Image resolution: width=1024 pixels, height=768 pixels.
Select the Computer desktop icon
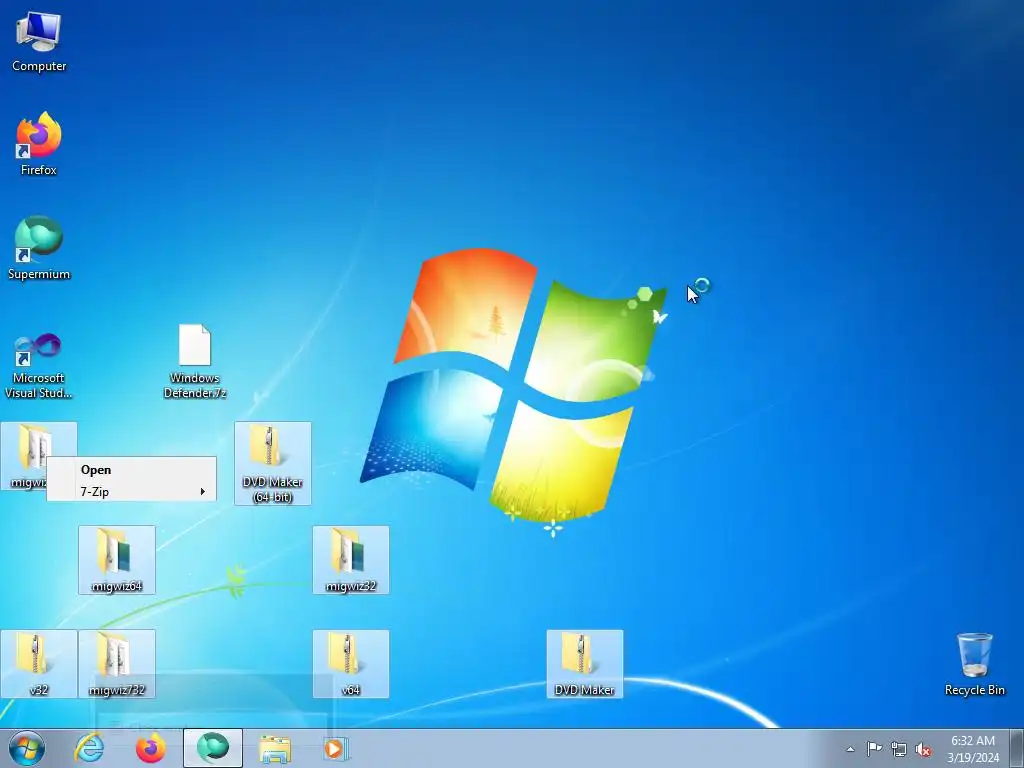pyautogui.click(x=39, y=41)
